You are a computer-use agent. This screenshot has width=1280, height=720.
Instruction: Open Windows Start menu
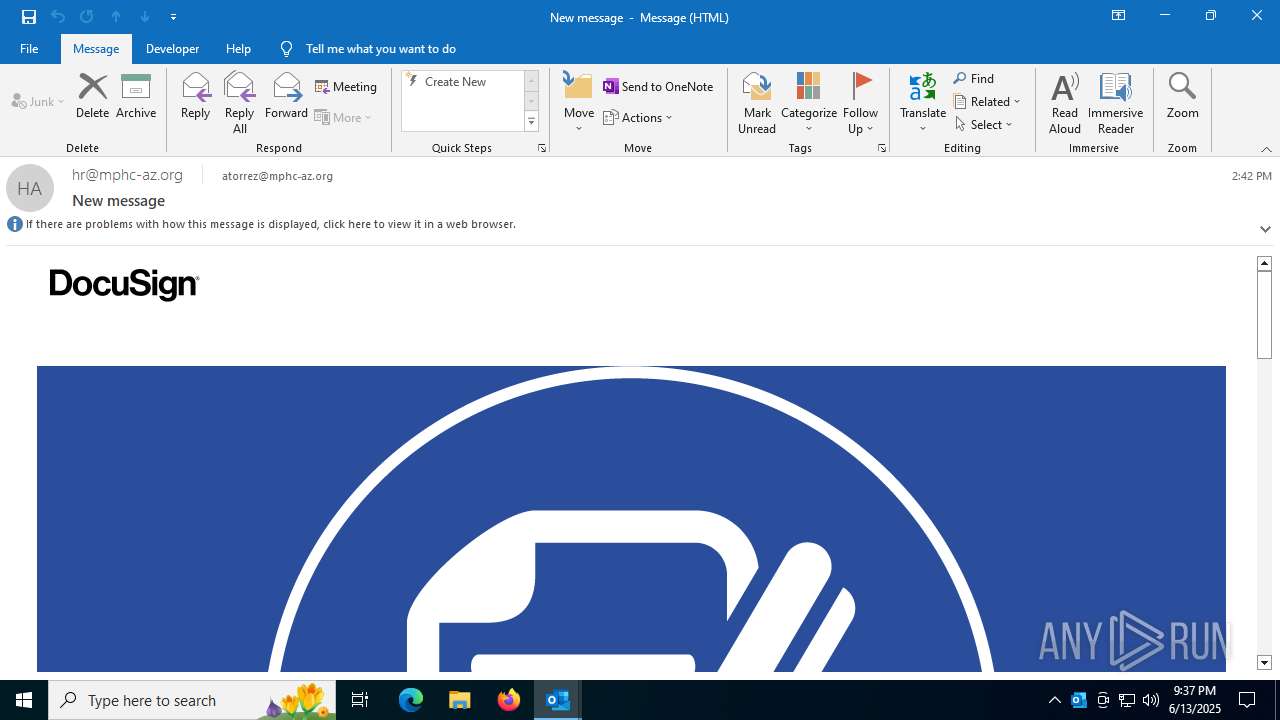click(24, 700)
